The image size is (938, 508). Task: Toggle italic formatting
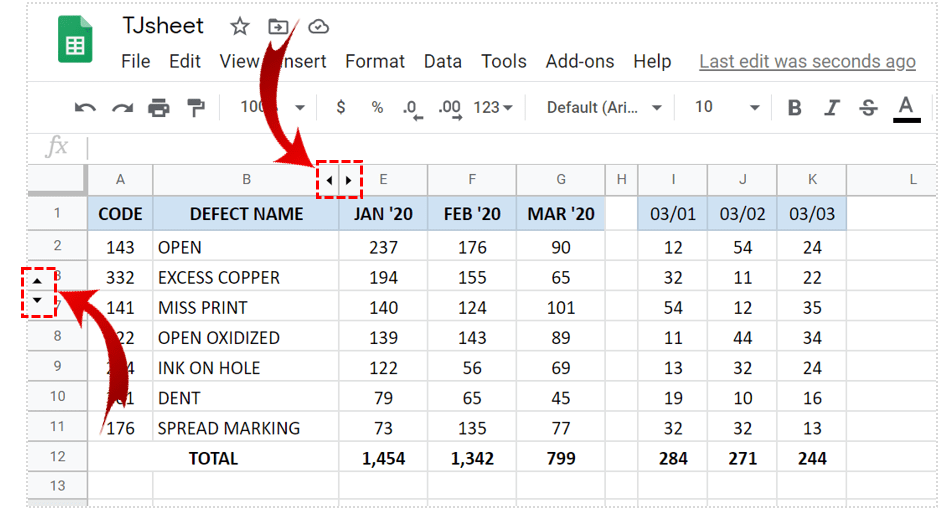click(832, 108)
